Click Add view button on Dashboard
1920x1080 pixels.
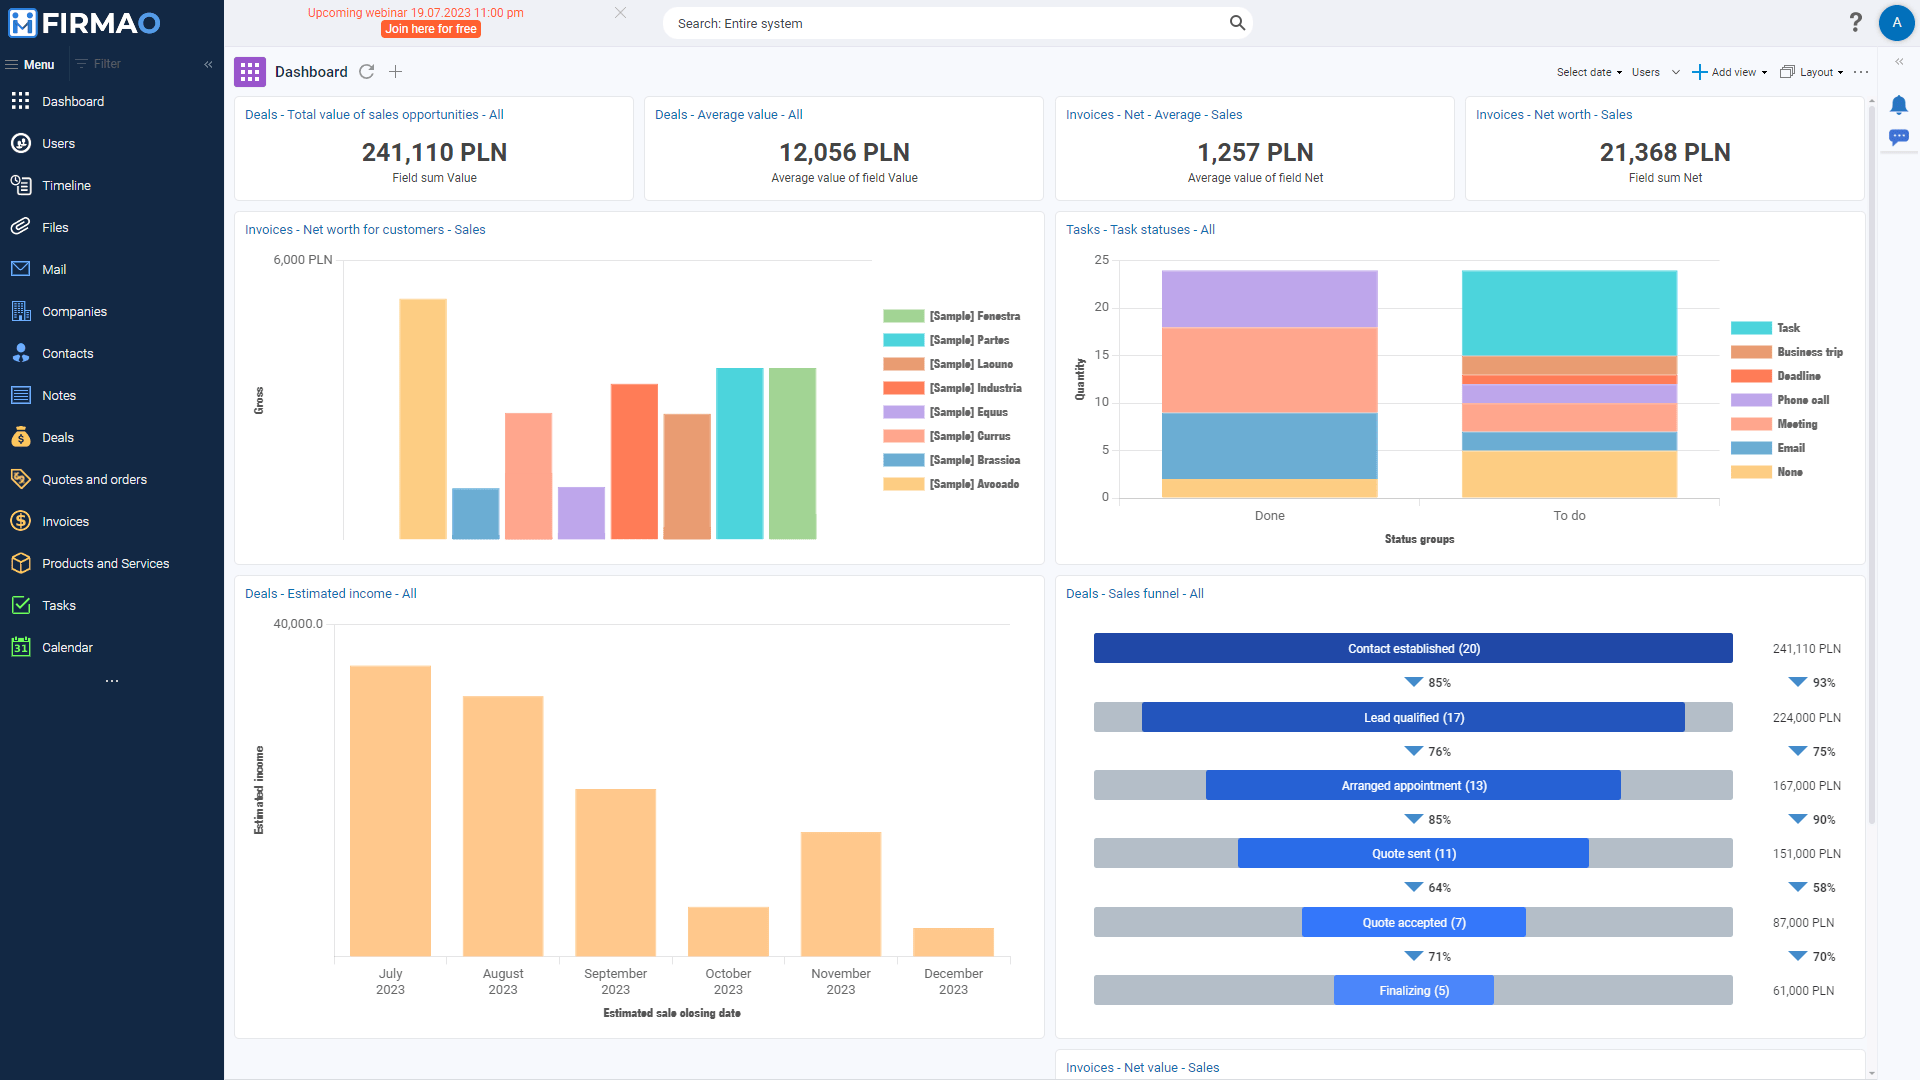coord(1729,71)
